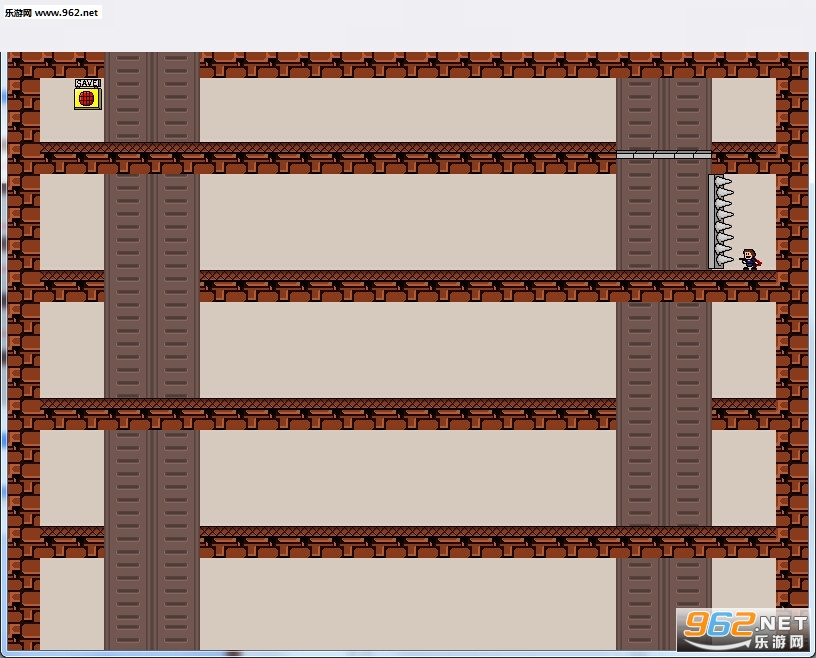Click the red button on save block
816x658 pixels.
(x=86, y=98)
